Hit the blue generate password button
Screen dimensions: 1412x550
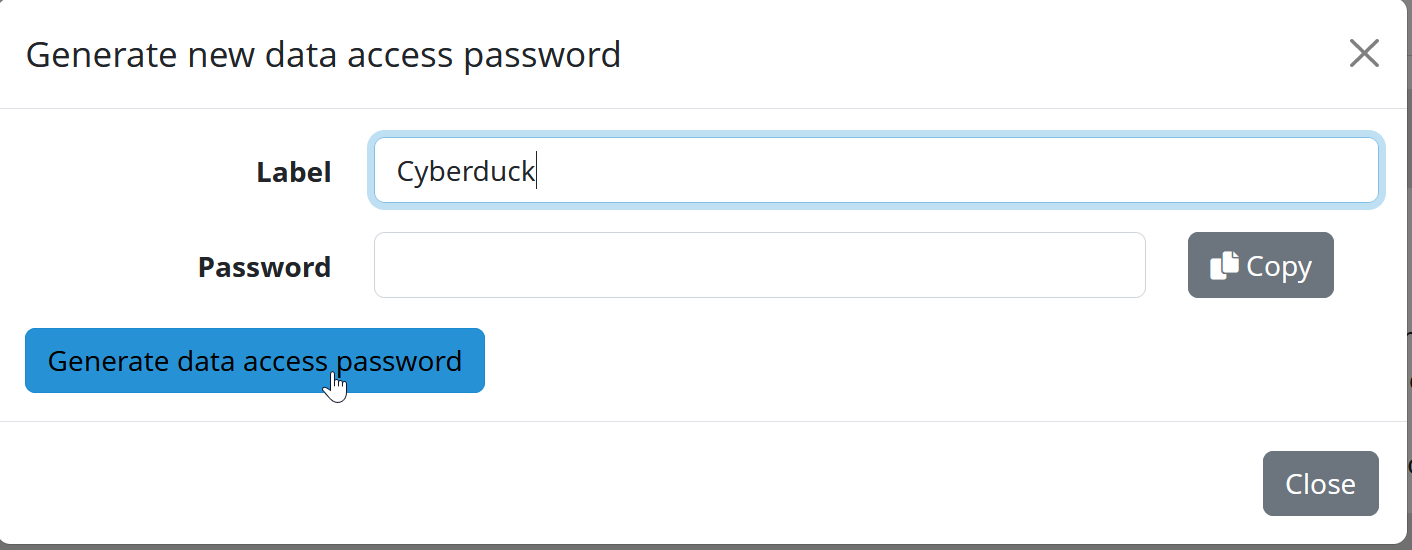255,360
